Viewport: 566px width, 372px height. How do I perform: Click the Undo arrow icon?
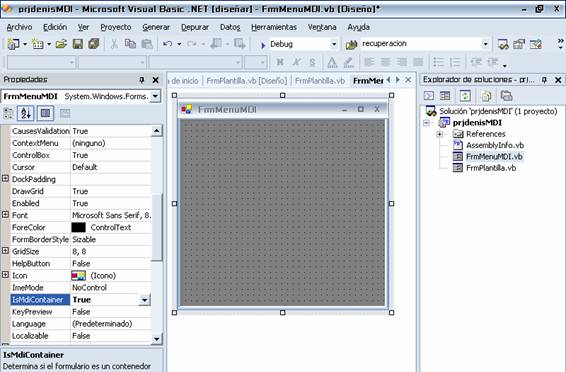pyautogui.click(x=167, y=44)
